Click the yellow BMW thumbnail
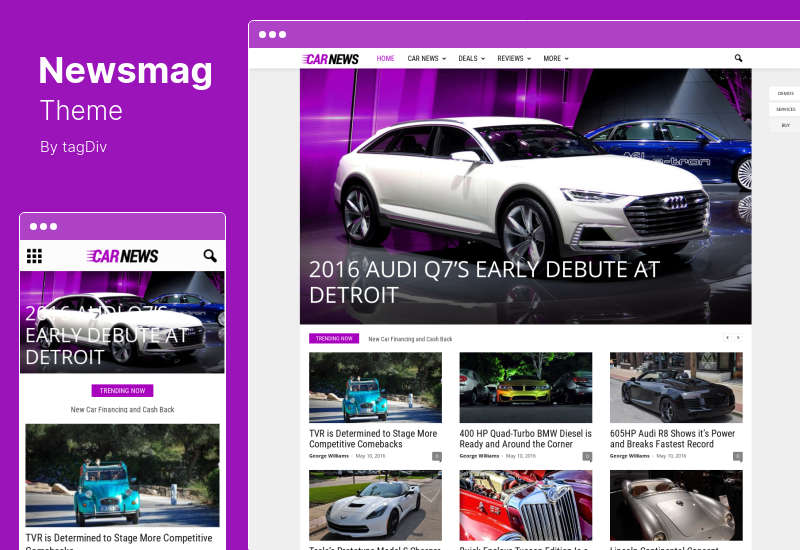The height and width of the screenshot is (550, 800). coord(526,387)
